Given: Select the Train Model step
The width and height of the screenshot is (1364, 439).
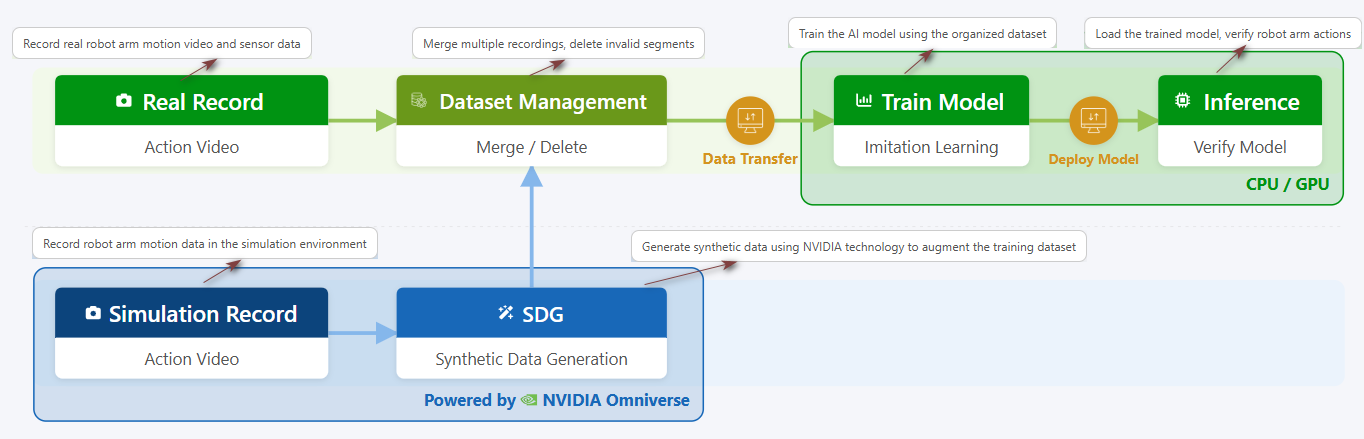Looking at the screenshot, I should [931, 101].
